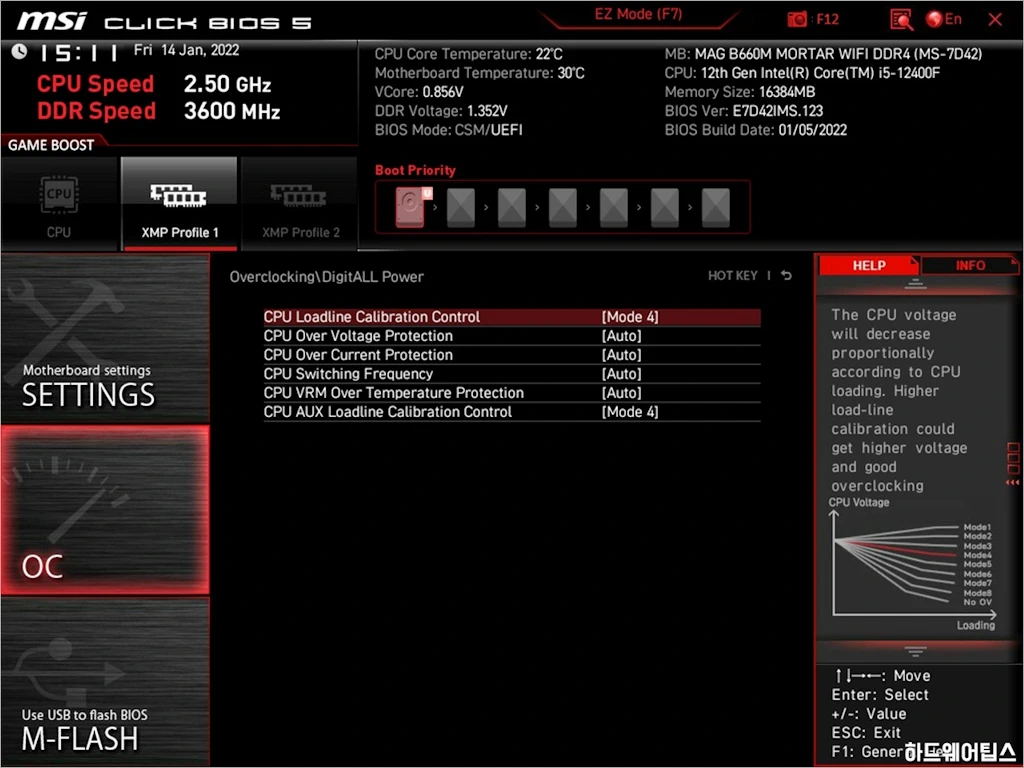Click the CPU Core Temperature 22°C reading
The image size is (1024, 768).
(468, 54)
